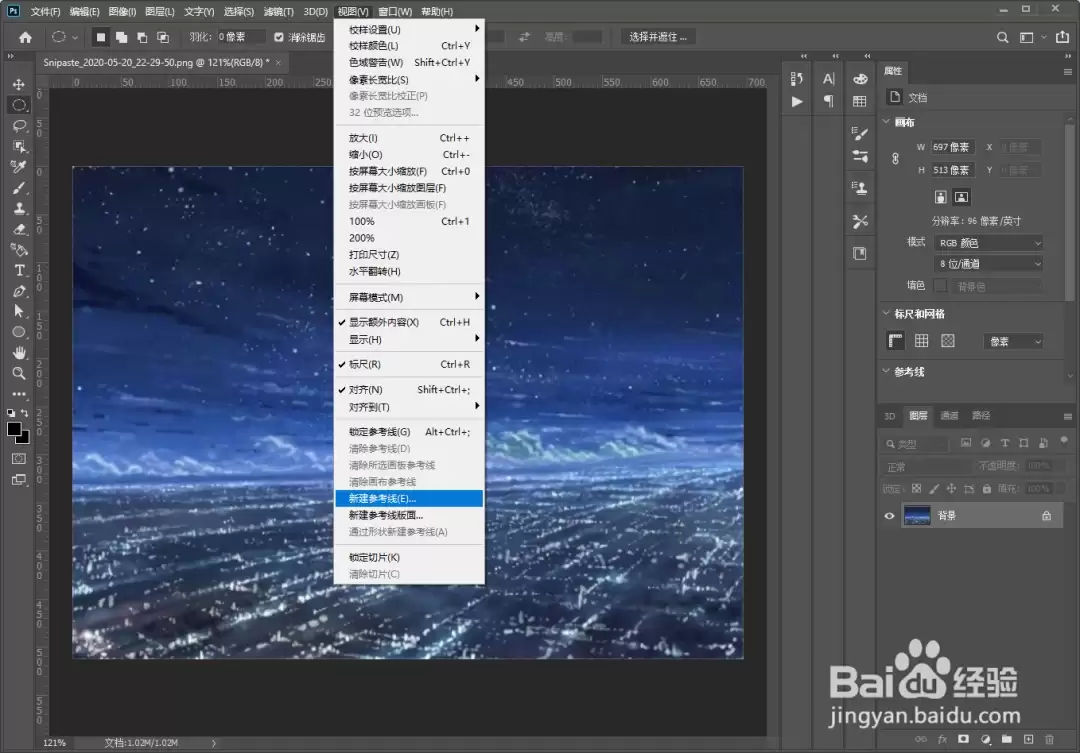Collapse the 画布 section
This screenshot has width=1080, height=753.
click(x=886, y=122)
